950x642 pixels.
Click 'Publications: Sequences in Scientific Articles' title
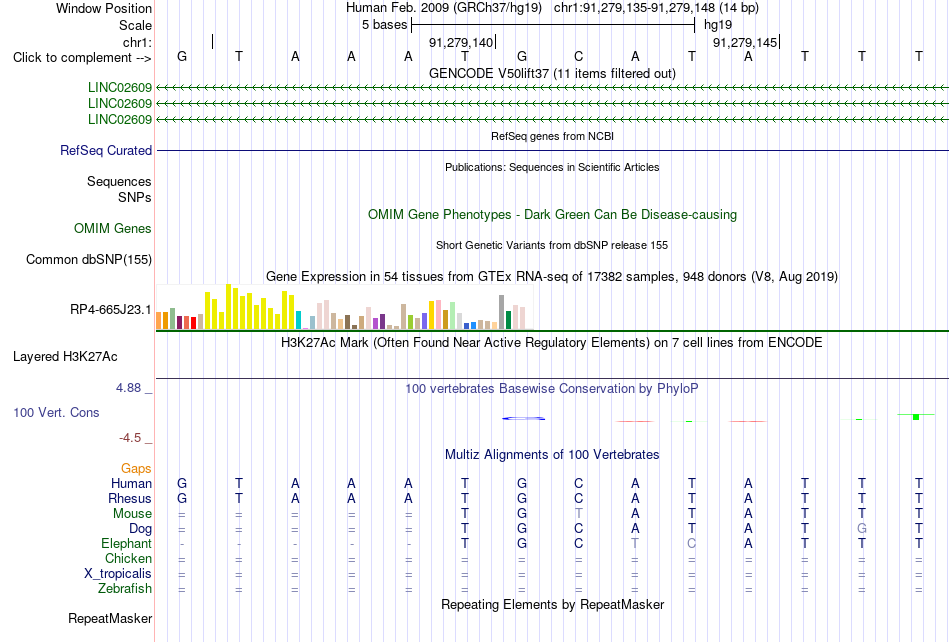coord(552,167)
